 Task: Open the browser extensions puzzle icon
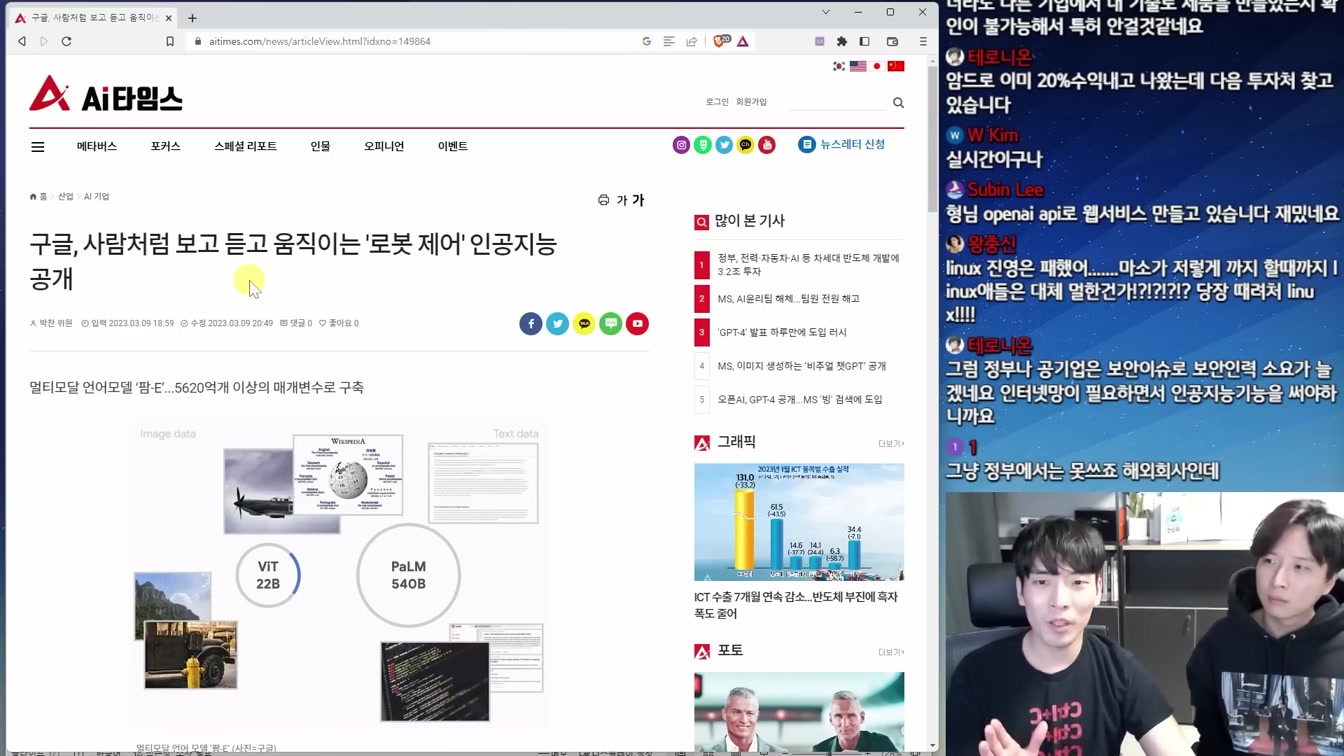(842, 42)
